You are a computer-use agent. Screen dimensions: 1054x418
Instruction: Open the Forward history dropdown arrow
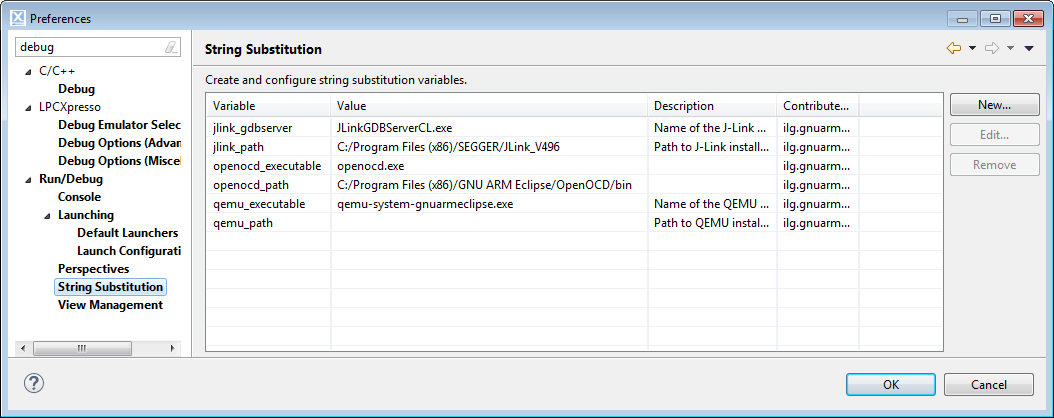[1011, 49]
